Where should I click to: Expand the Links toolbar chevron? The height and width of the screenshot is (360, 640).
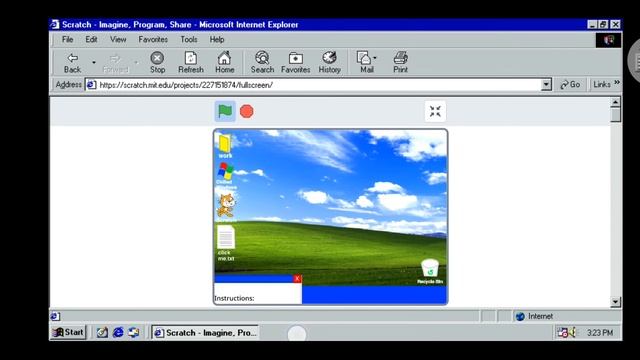(617, 83)
